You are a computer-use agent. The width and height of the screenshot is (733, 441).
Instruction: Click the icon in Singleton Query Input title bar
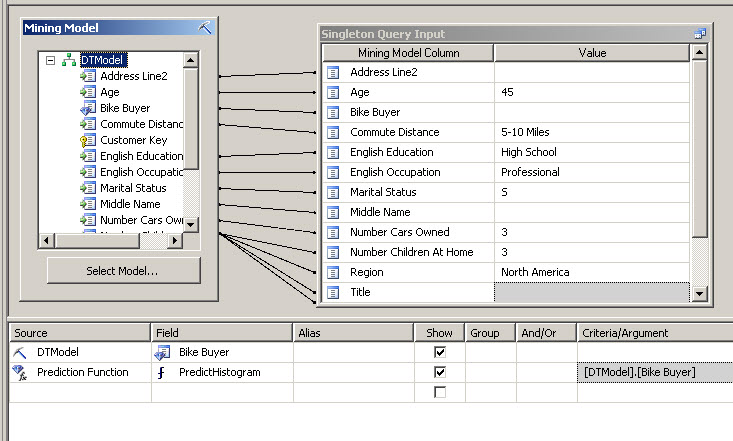coord(700,34)
